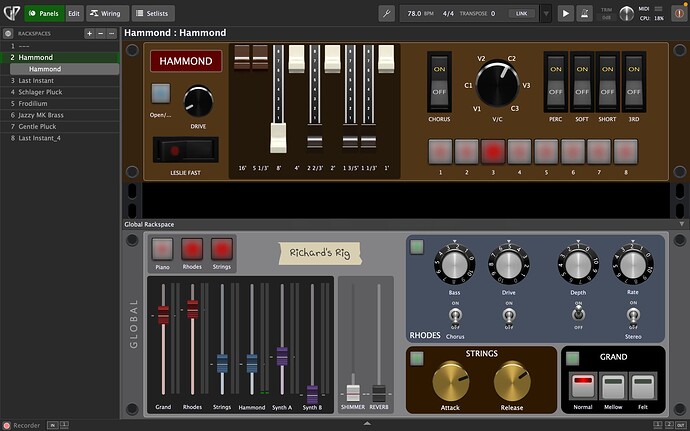Screen dimensions: 690x431
Task: Click the red Grand mixer fader
Action: 163,315
